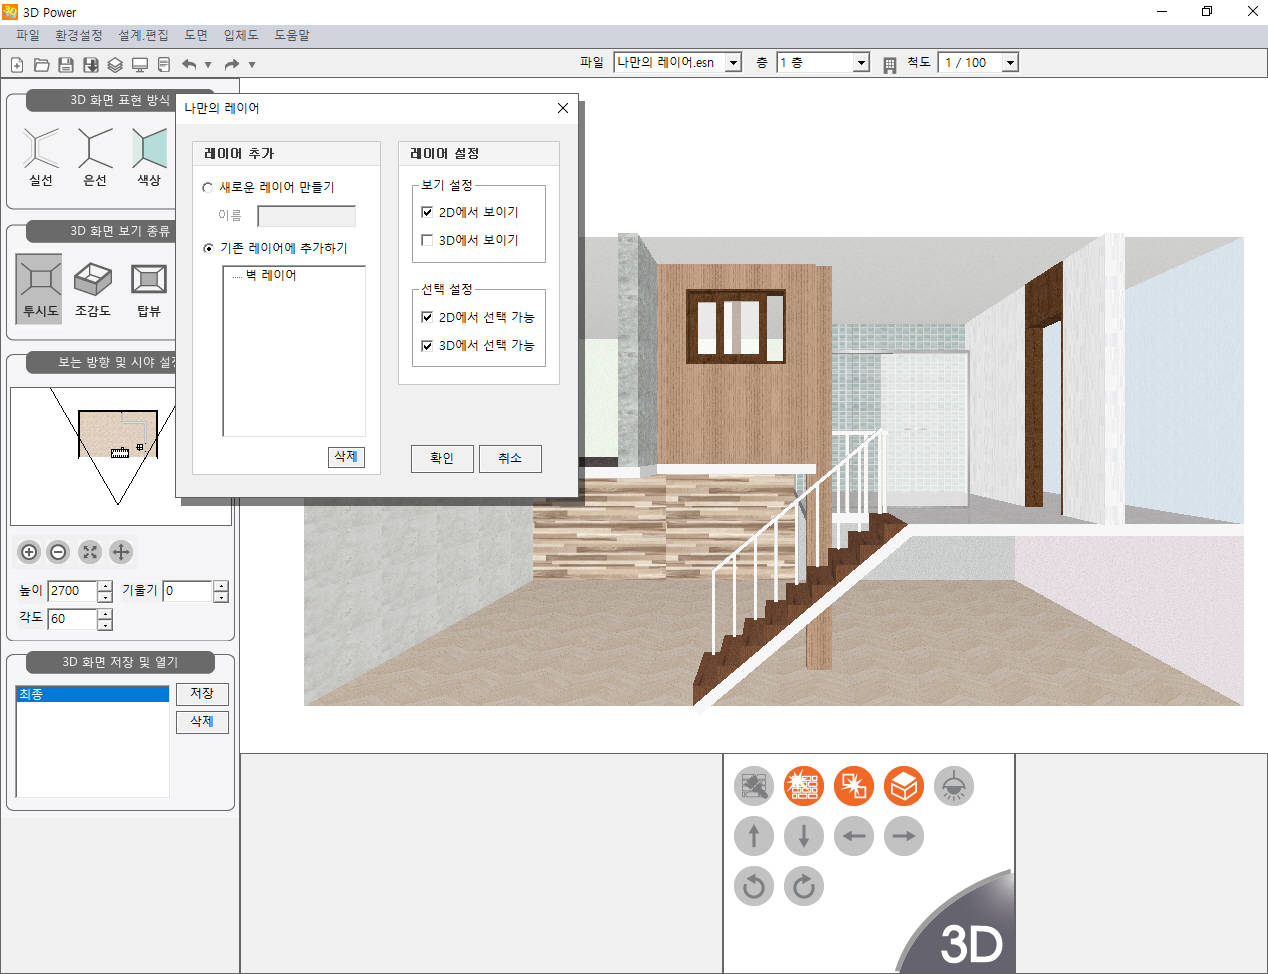Click the 취소 button in dialog
This screenshot has height=974, width=1268.
pos(510,458)
